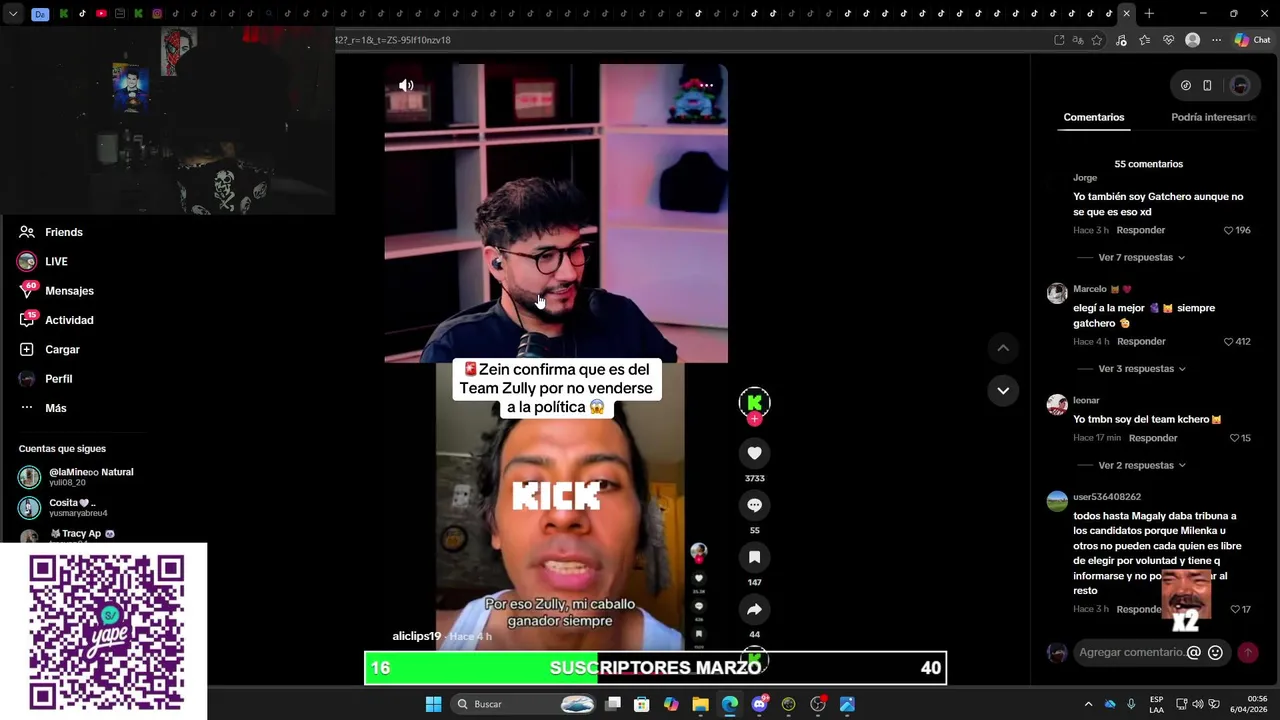Screen dimensions: 1280x720
Task: Open page in app icon in address bar
Action: pos(1059,40)
